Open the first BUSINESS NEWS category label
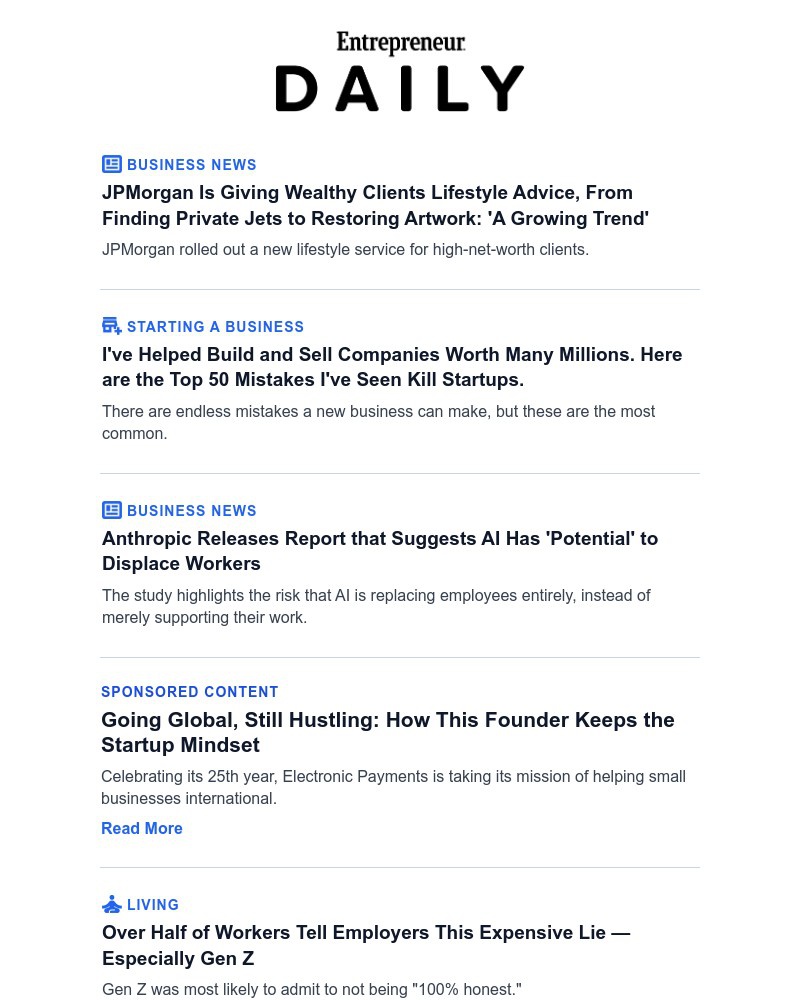Viewport: 800px width, 1000px height. tap(191, 165)
